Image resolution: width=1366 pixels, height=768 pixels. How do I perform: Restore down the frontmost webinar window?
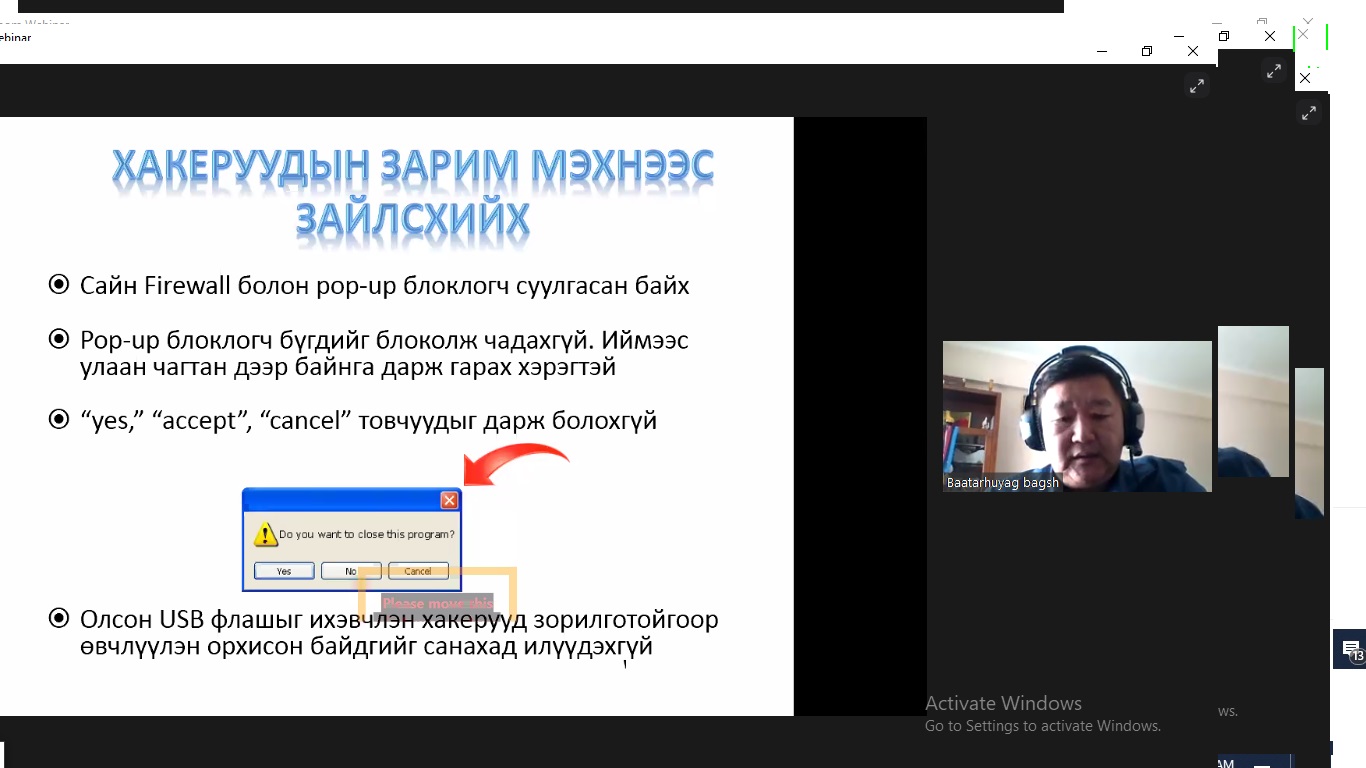1147,51
